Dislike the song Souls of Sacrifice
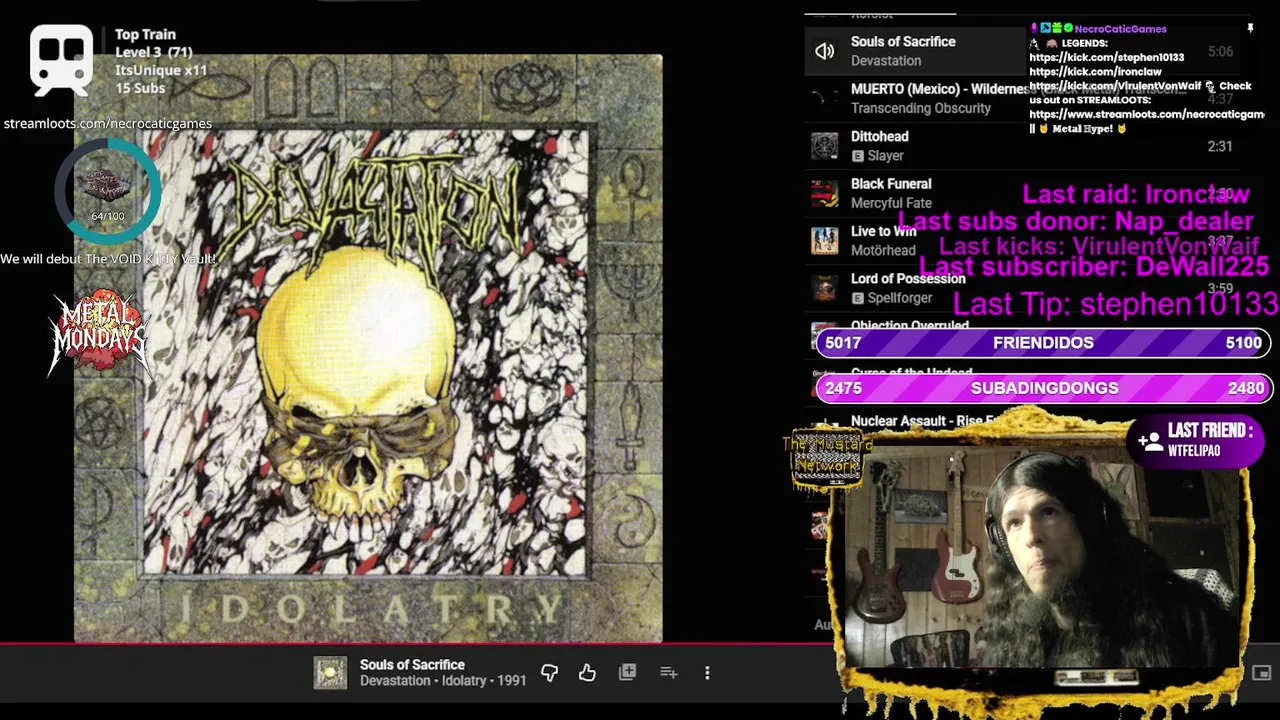Screen dimensions: 1280x720 point(549,673)
